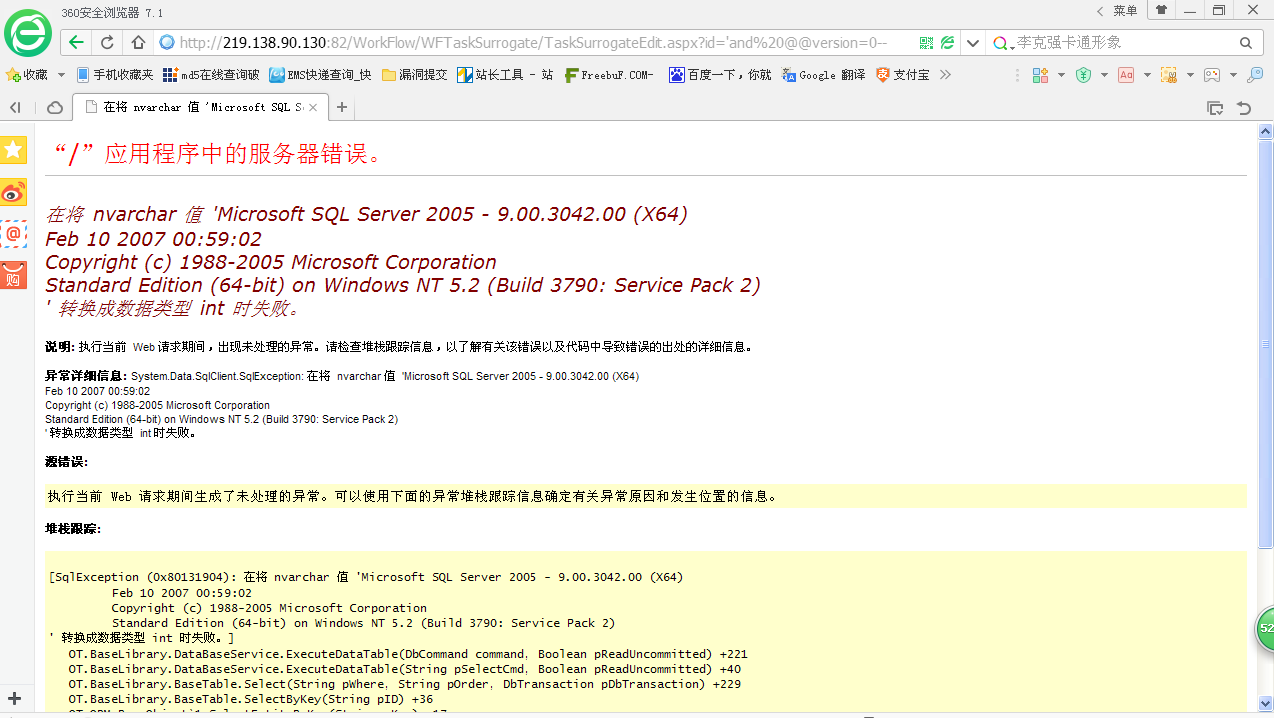Click the blue magnifier zoom icon
1274x718 pixels.
pos(1255,75)
